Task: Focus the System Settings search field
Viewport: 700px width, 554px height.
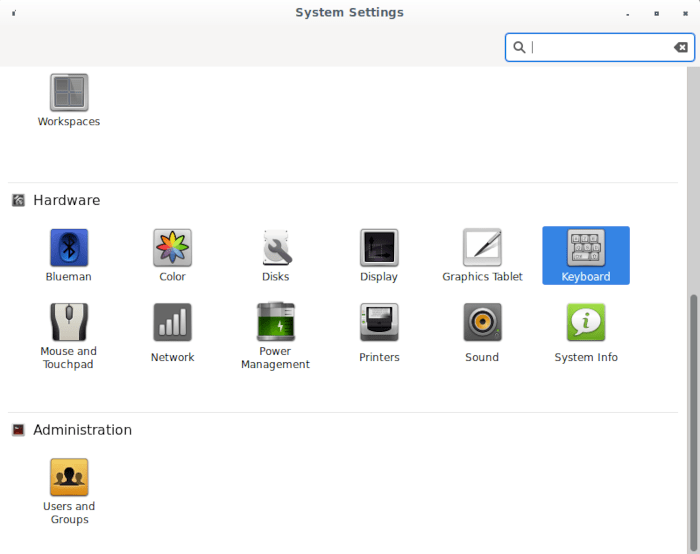Action: tap(600, 47)
